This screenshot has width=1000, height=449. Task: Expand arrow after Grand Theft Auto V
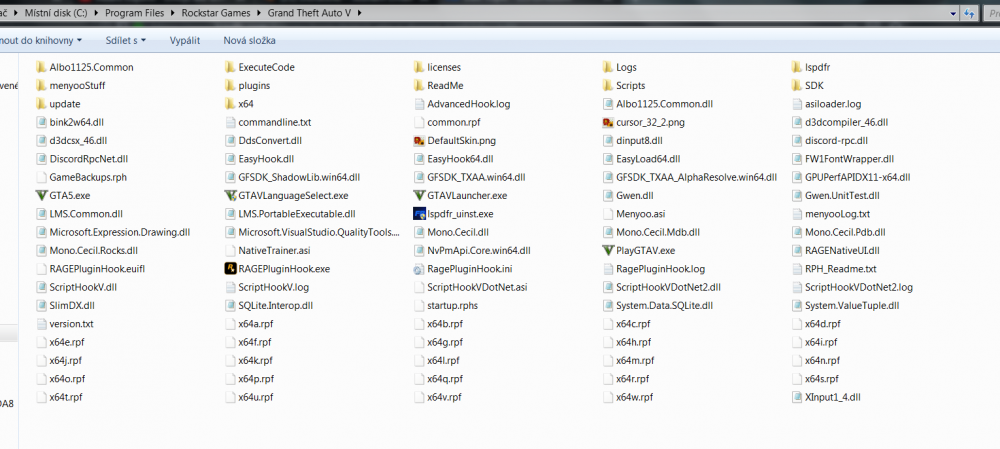pyautogui.click(x=359, y=13)
